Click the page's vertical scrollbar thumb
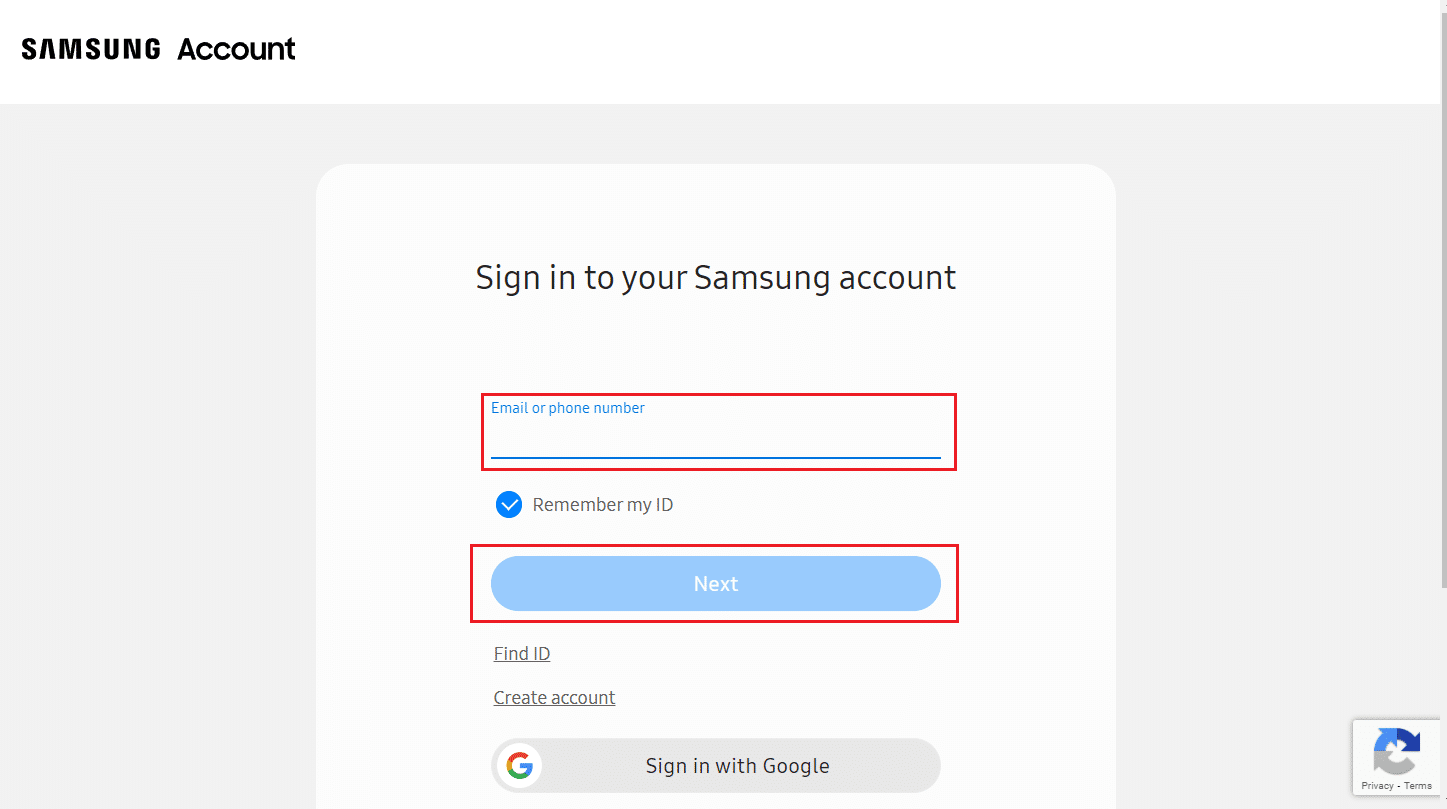The height and width of the screenshot is (809, 1447). [1441, 300]
